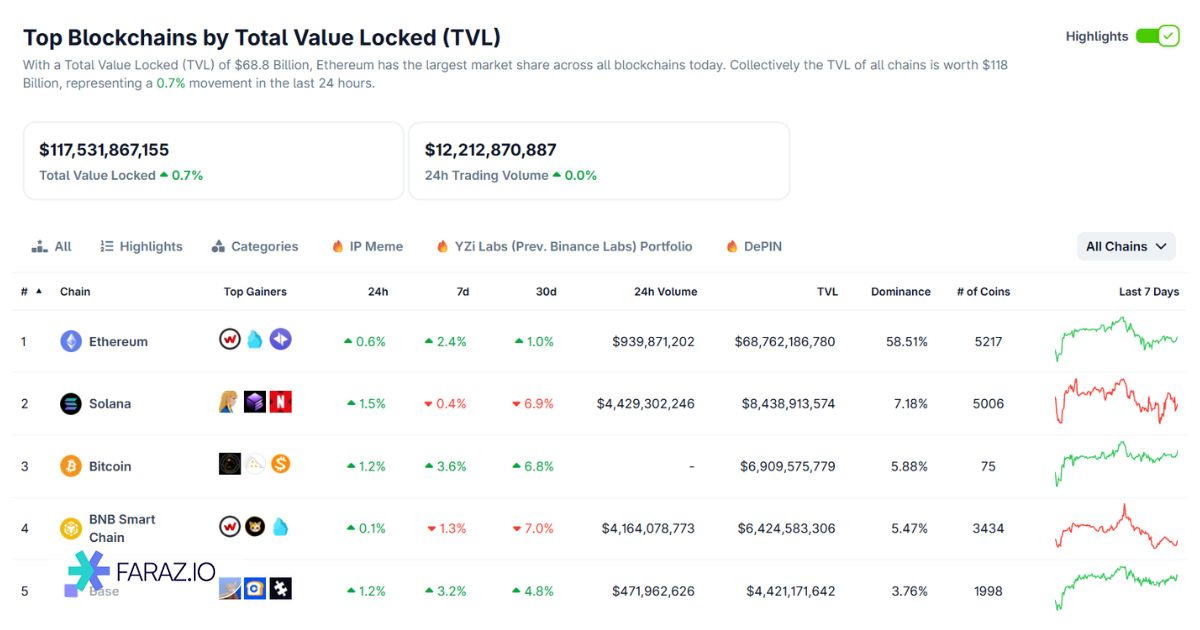Open the Solana chain link

coord(110,404)
